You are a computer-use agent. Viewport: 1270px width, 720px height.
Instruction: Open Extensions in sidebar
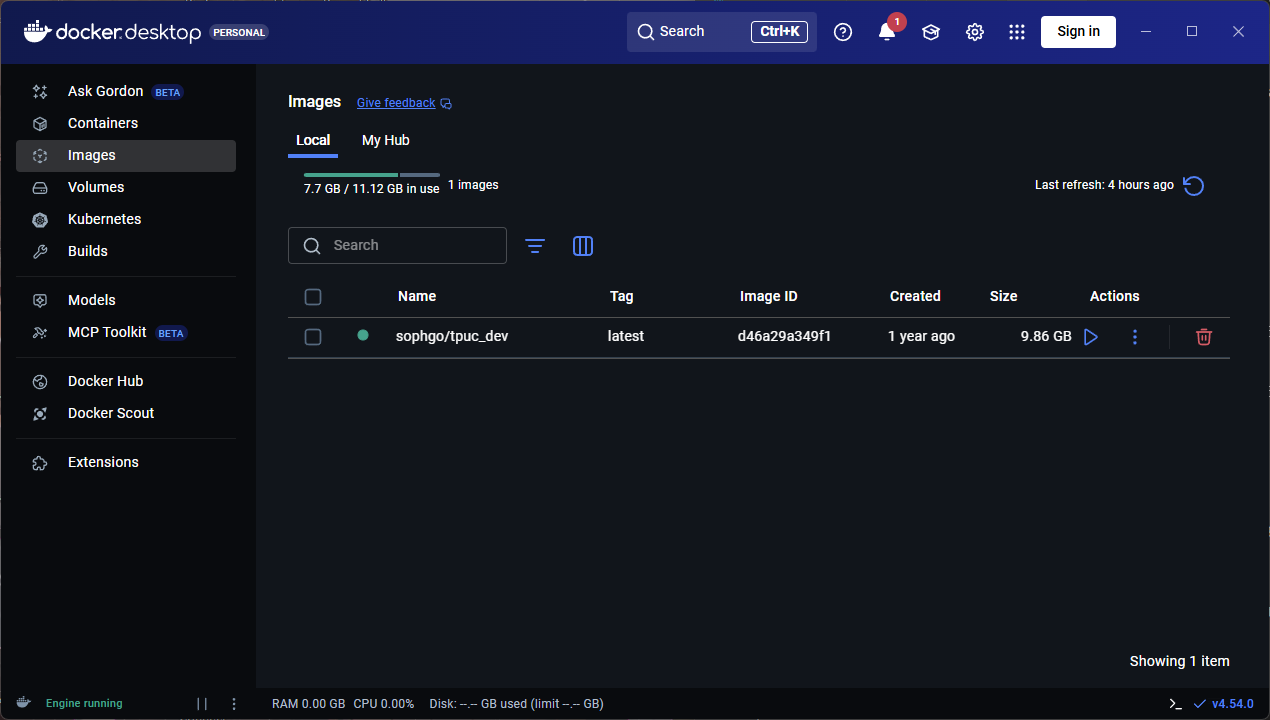(126, 462)
